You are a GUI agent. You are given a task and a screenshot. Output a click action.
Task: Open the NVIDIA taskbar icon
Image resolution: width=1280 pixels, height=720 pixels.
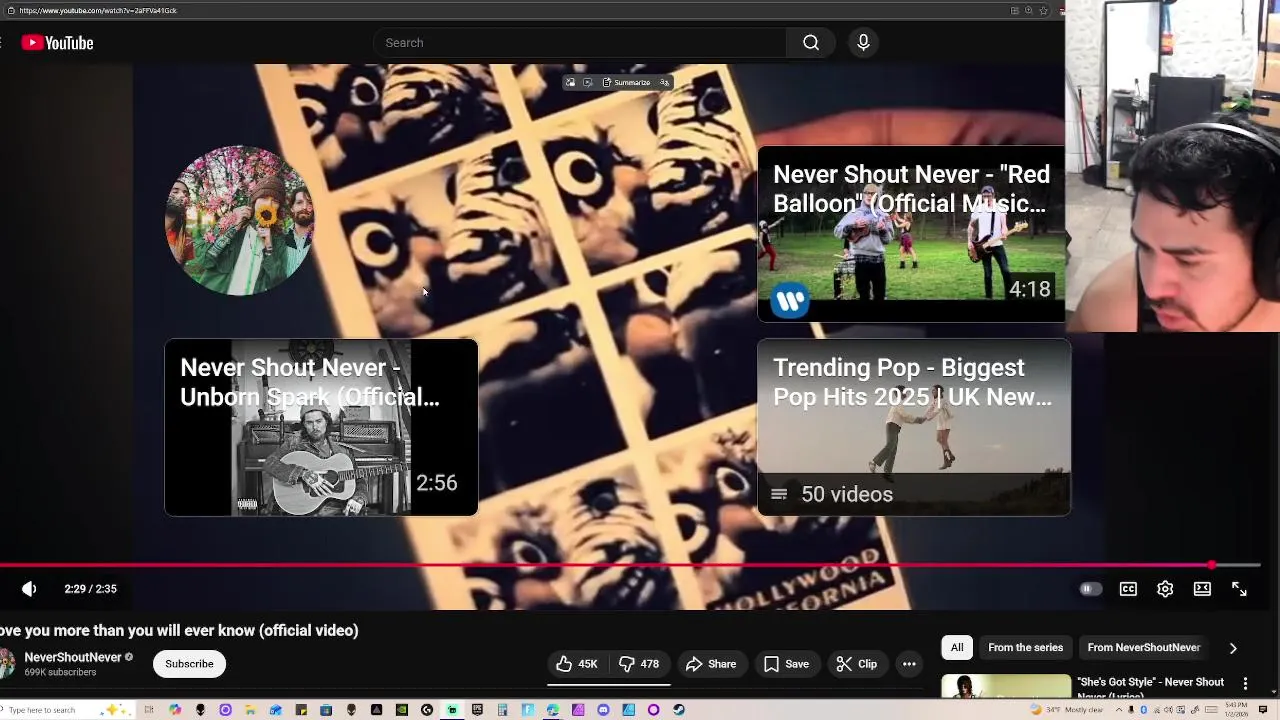(402, 710)
